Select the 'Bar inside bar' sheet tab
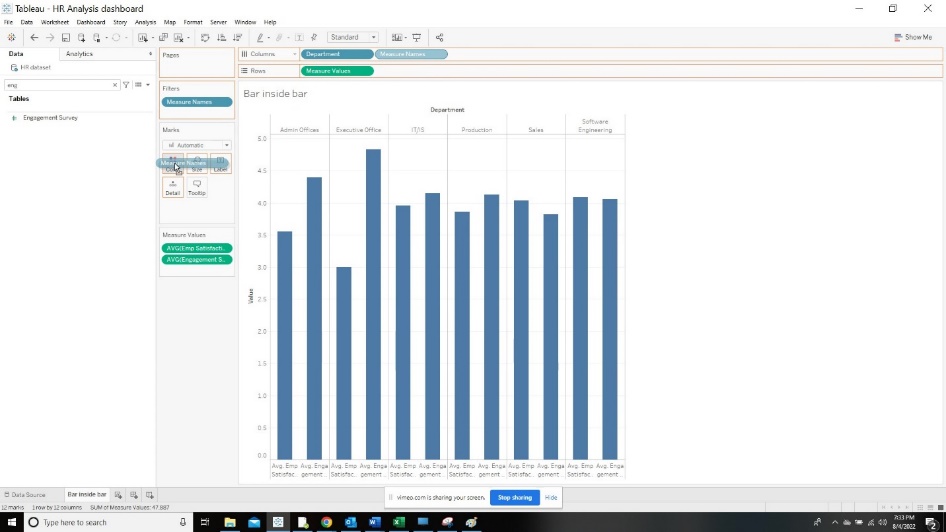Image resolution: width=946 pixels, height=532 pixels. pos(87,495)
